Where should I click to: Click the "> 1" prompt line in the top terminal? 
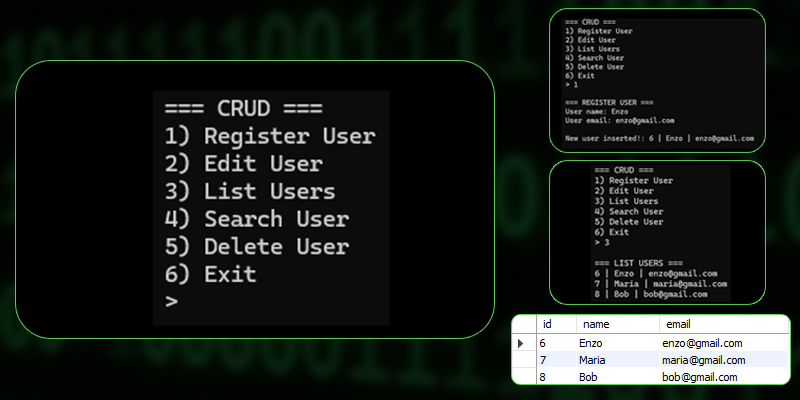coord(571,85)
